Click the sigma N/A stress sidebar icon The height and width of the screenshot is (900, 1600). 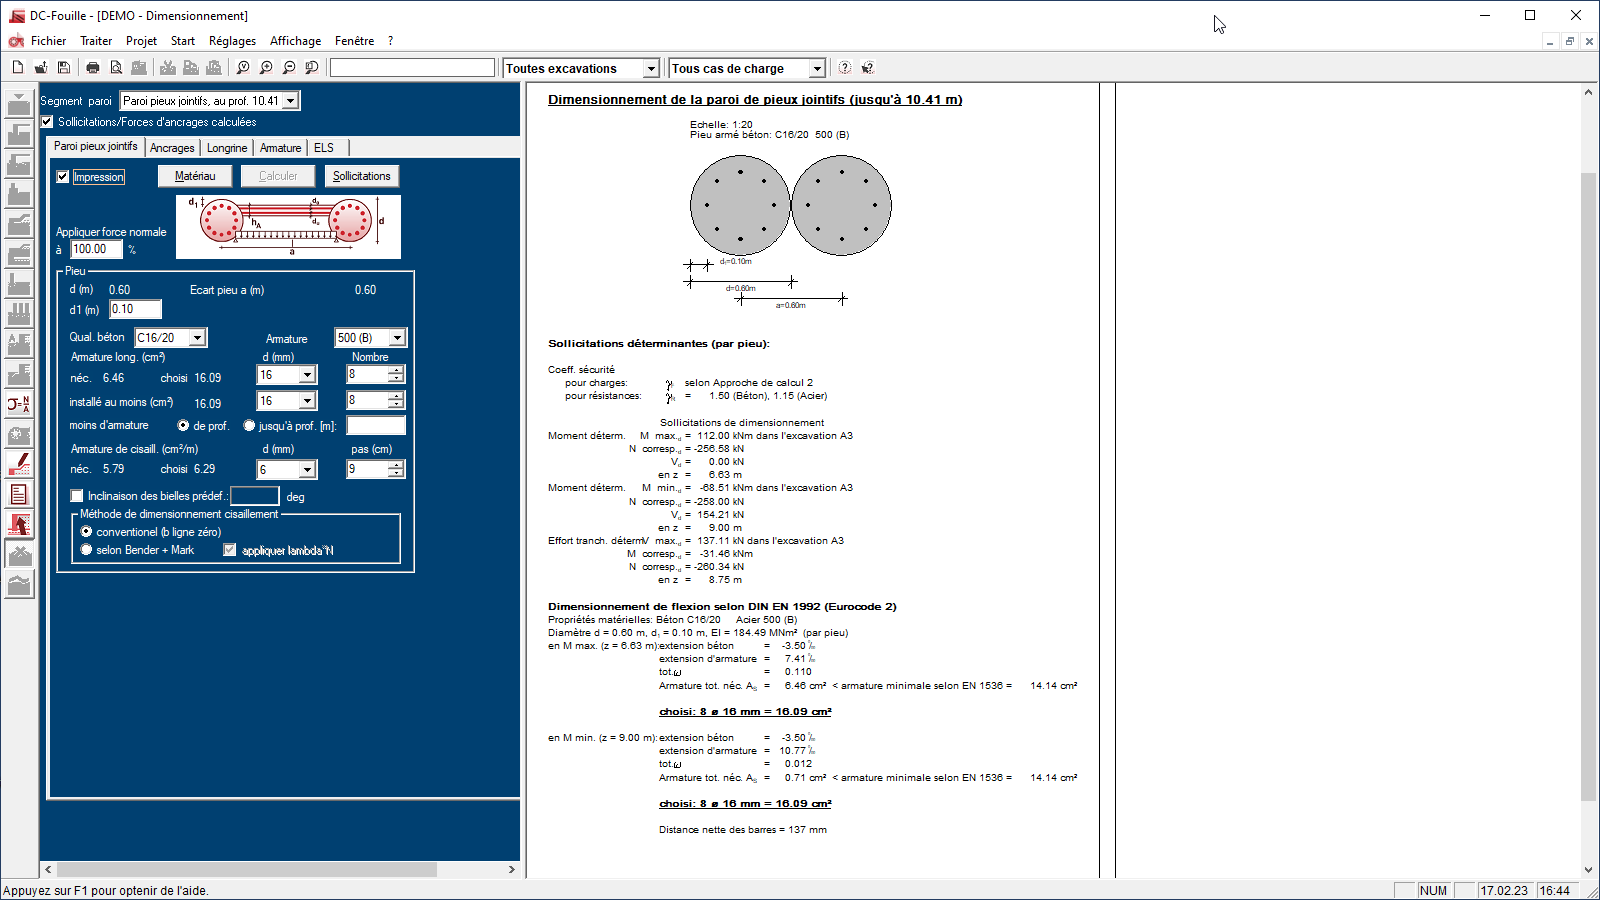click(x=19, y=405)
